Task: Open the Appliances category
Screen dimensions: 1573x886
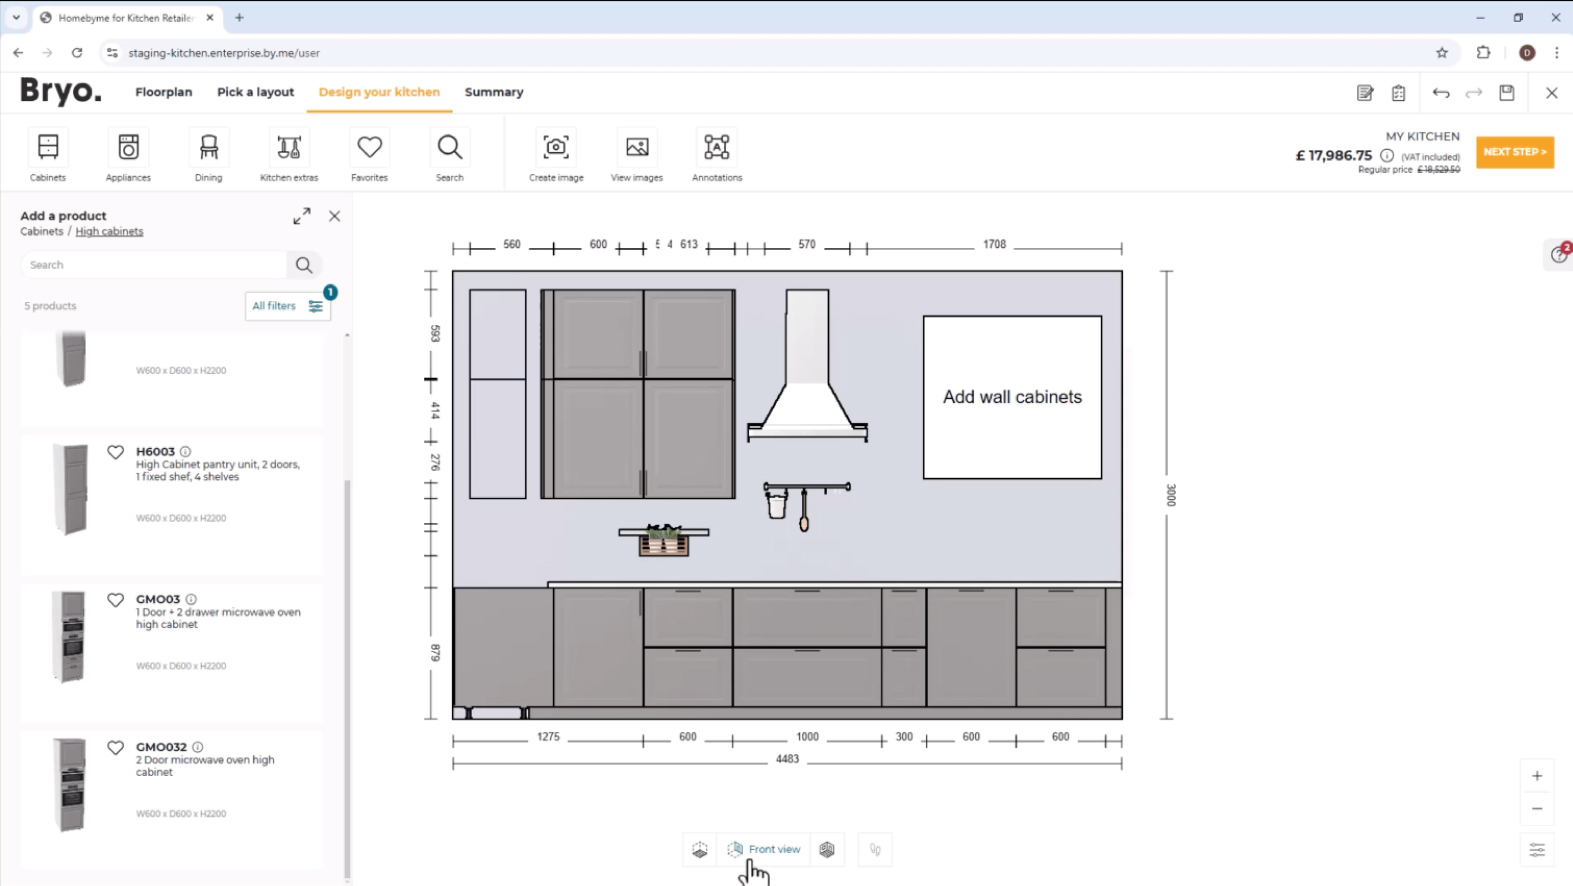Action: tap(128, 156)
